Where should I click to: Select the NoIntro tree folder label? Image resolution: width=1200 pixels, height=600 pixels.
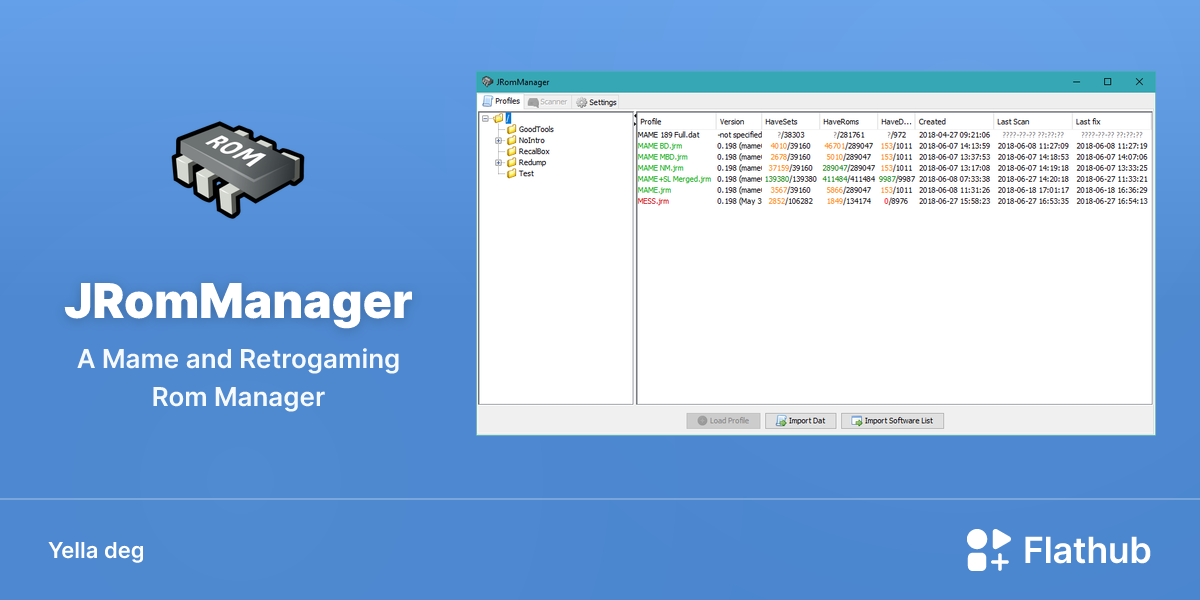pyautogui.click(x=532, y=140)
